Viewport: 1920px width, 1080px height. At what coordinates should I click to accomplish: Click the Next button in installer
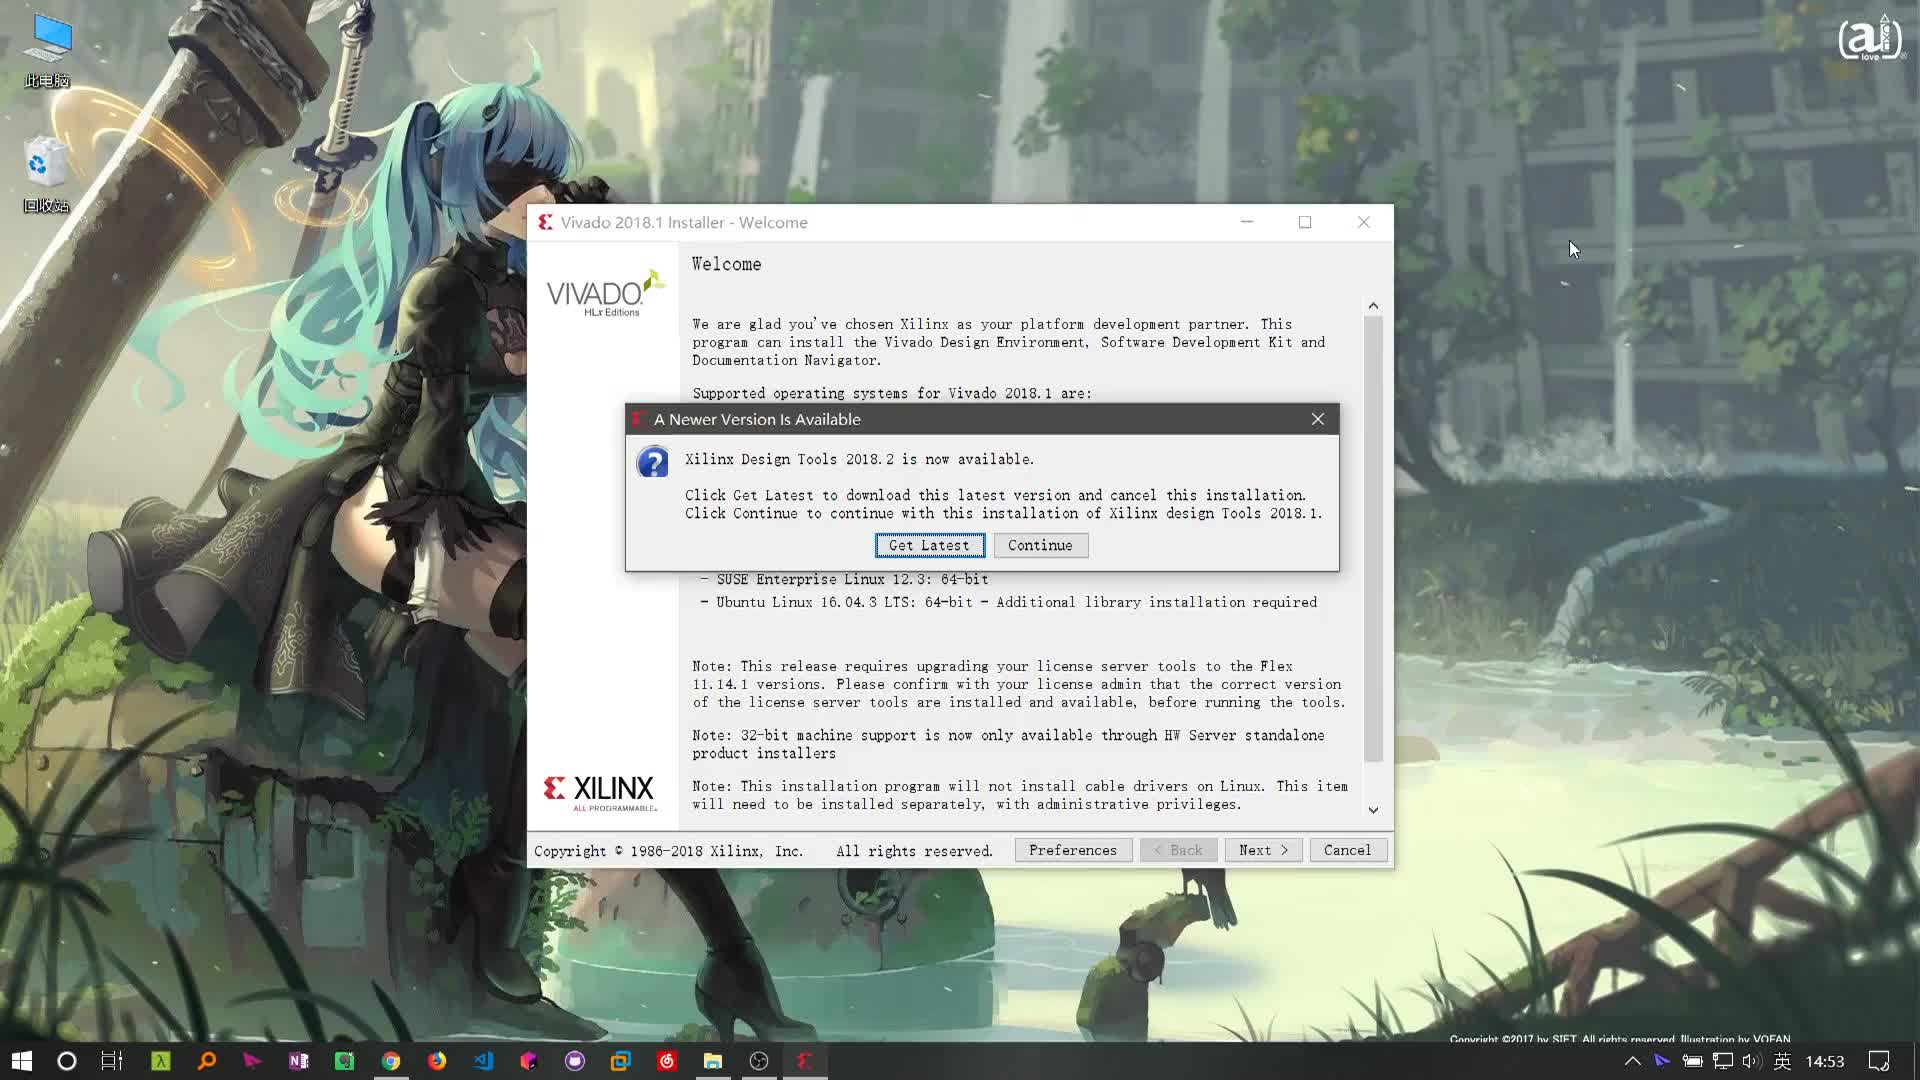tap(1263, 850)
